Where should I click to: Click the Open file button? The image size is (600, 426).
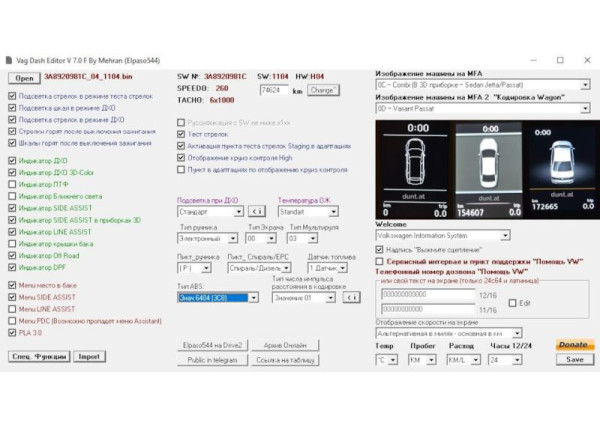tap(24, 77)
